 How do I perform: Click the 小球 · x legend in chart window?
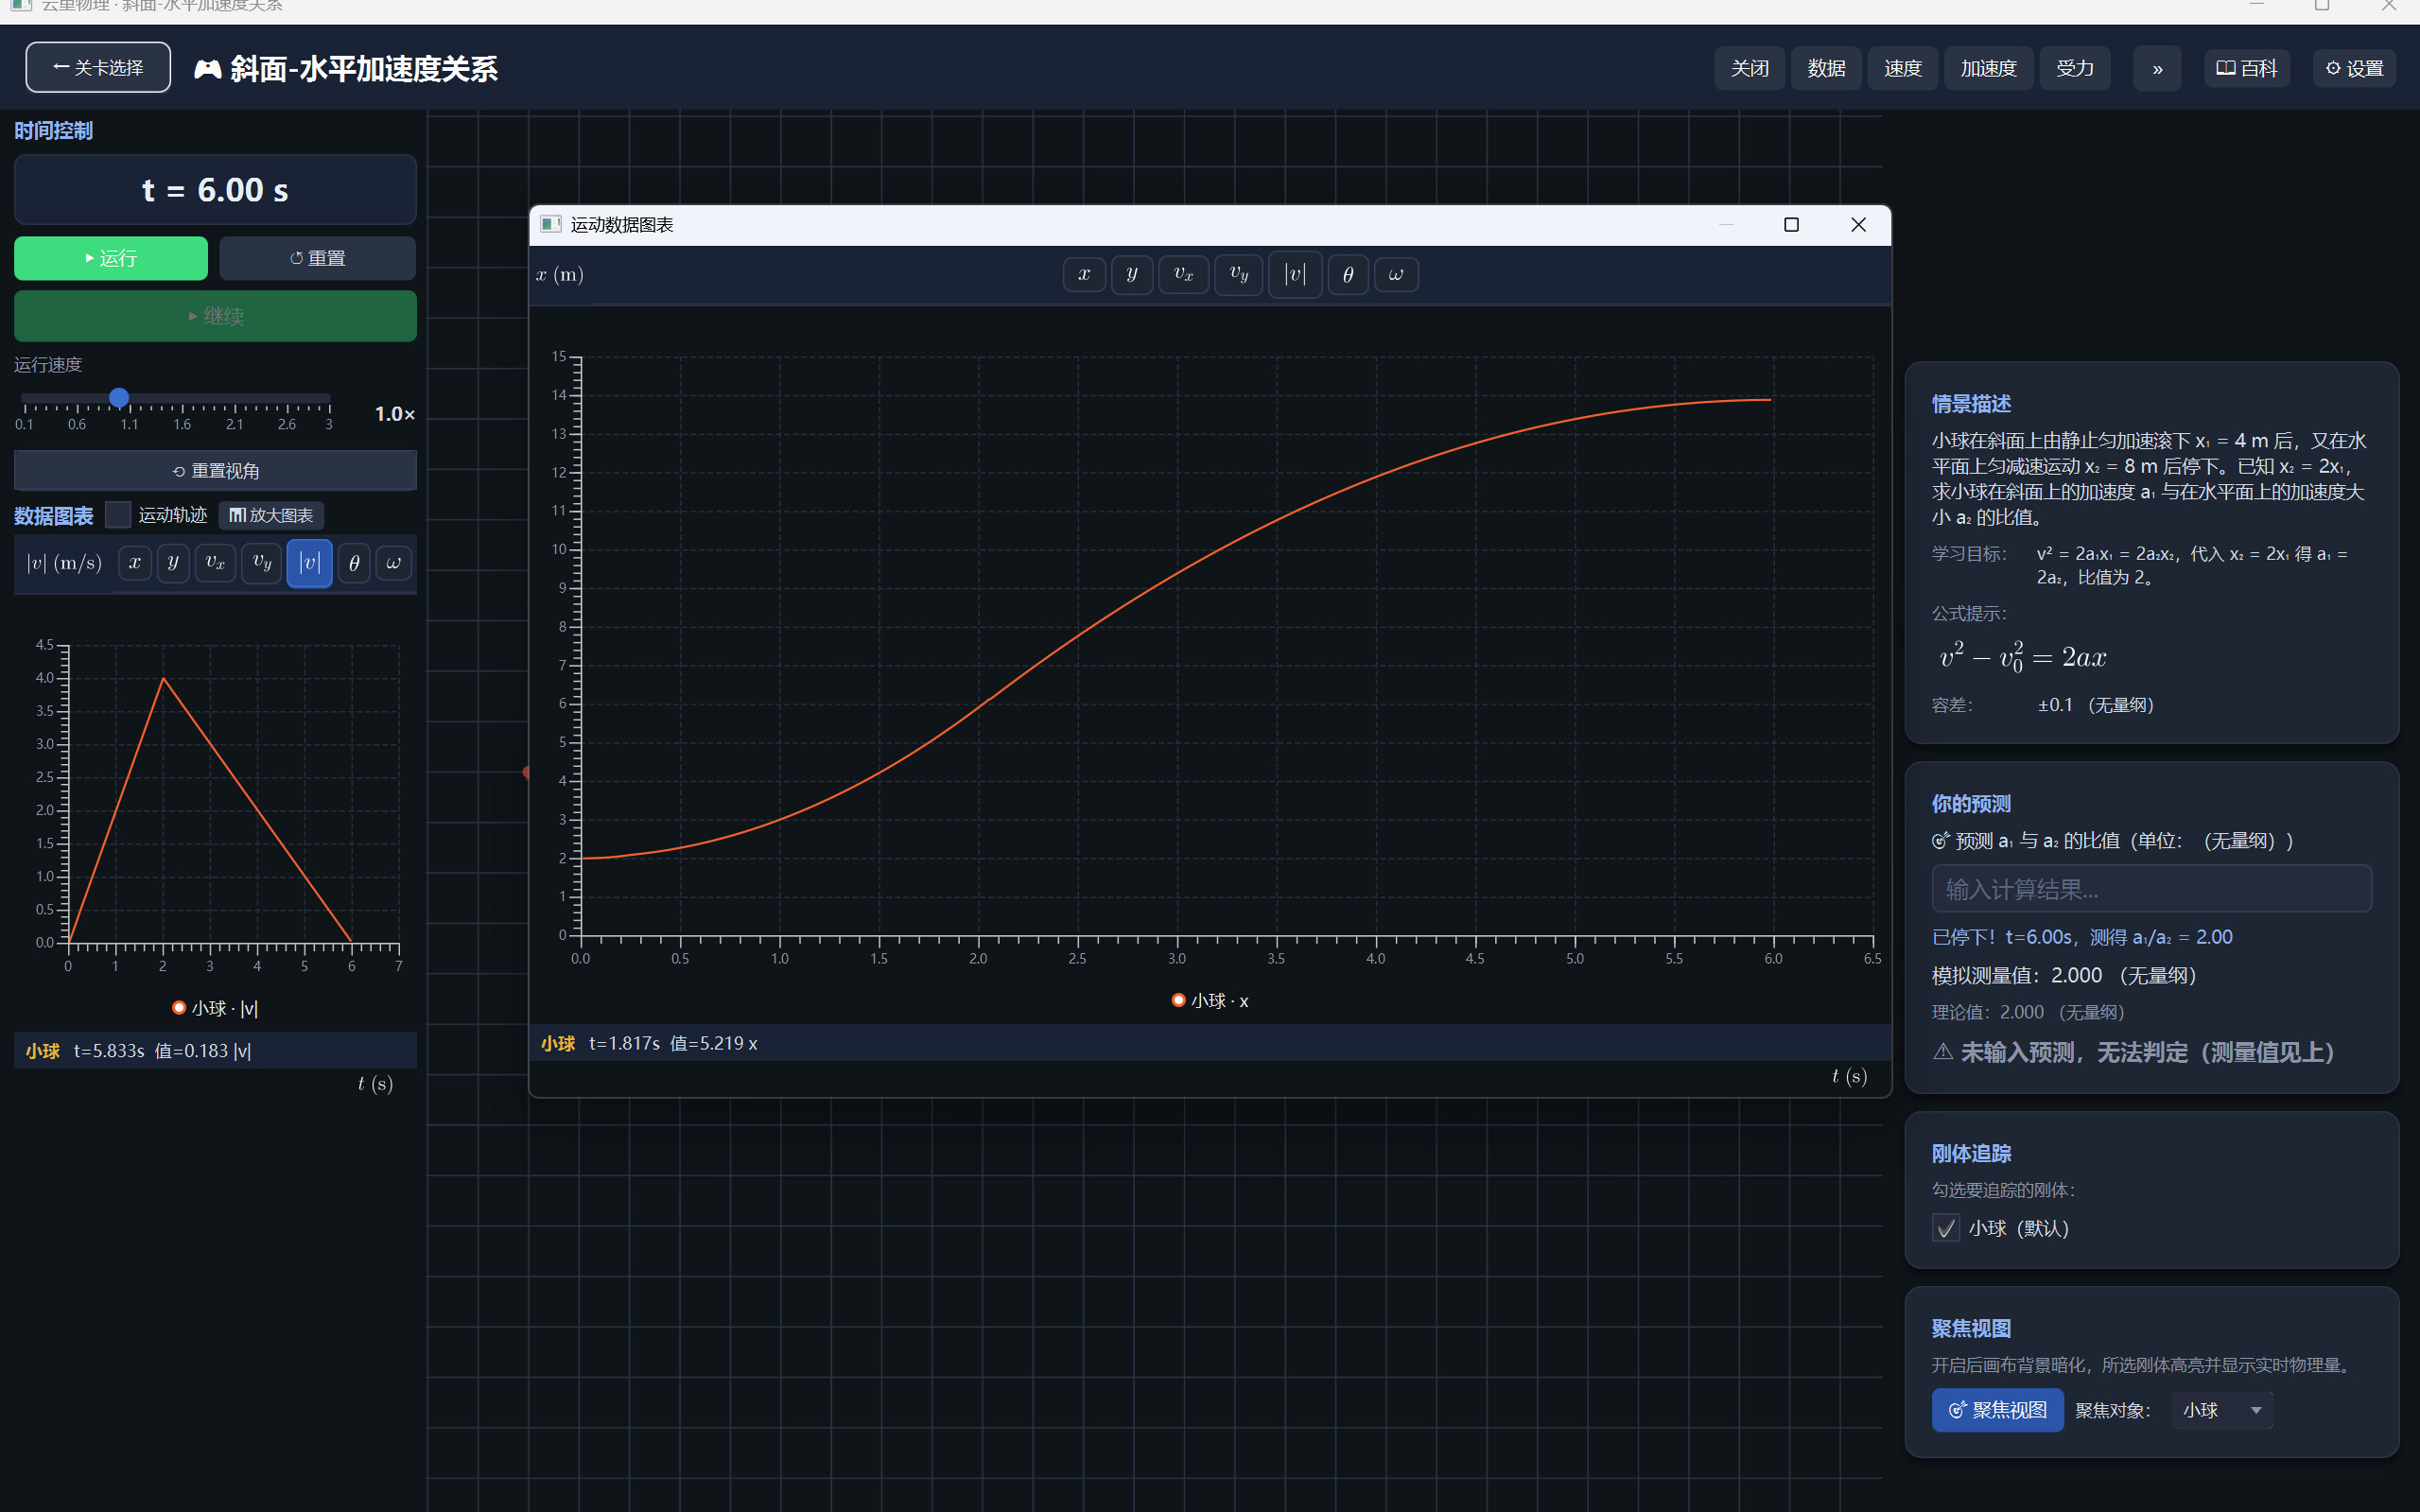coord(1210,1001)
